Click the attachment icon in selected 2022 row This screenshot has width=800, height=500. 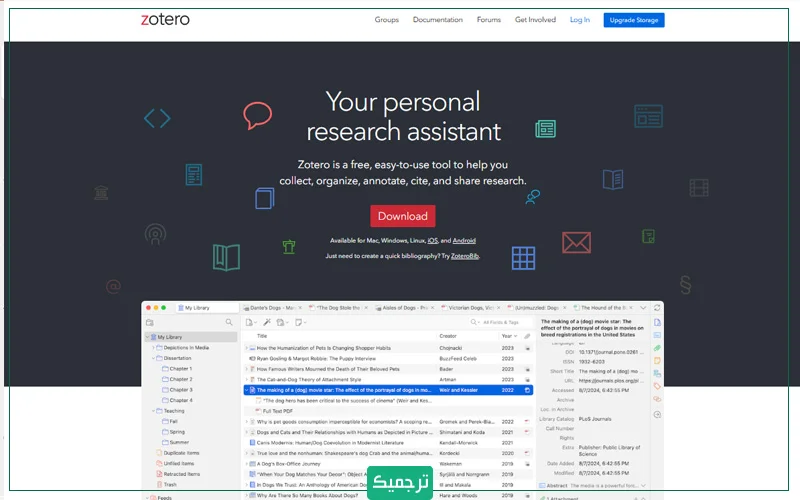click(528, 390)
